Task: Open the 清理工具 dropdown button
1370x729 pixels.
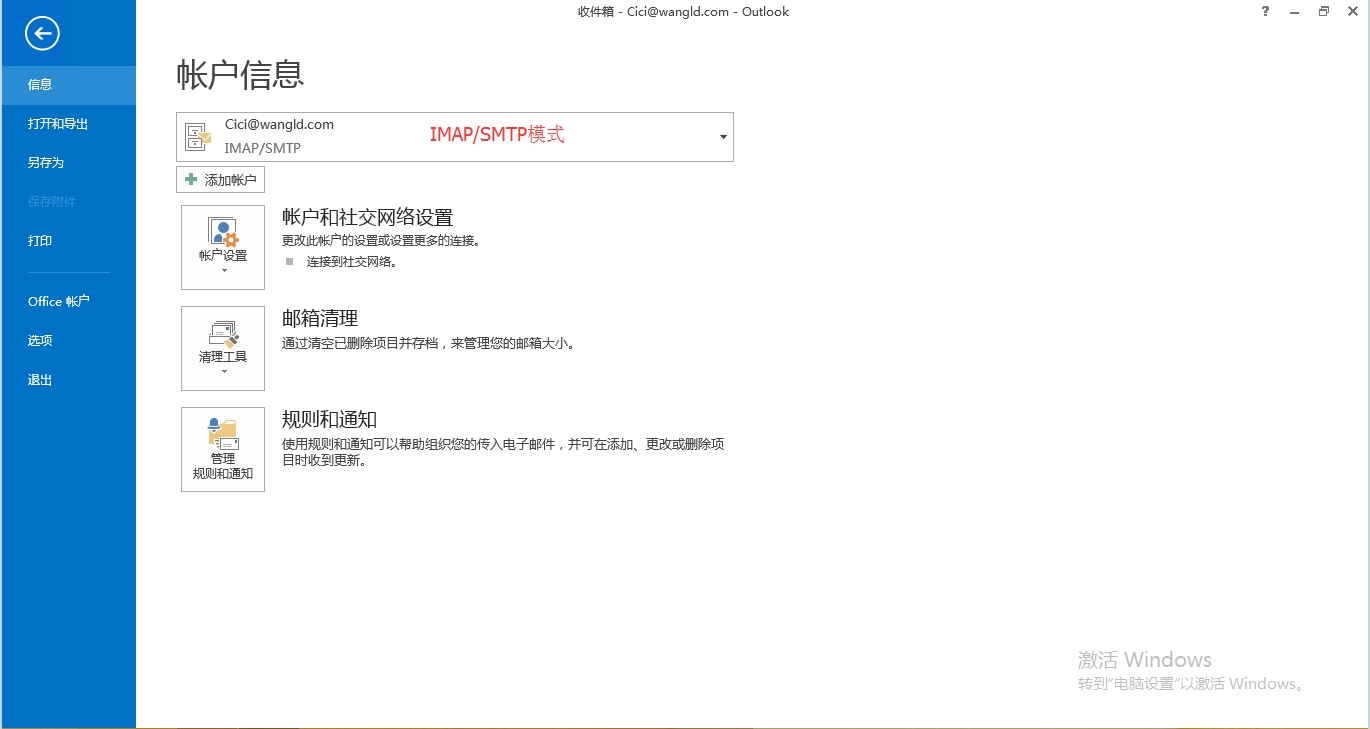Action: tap(223, 349)
